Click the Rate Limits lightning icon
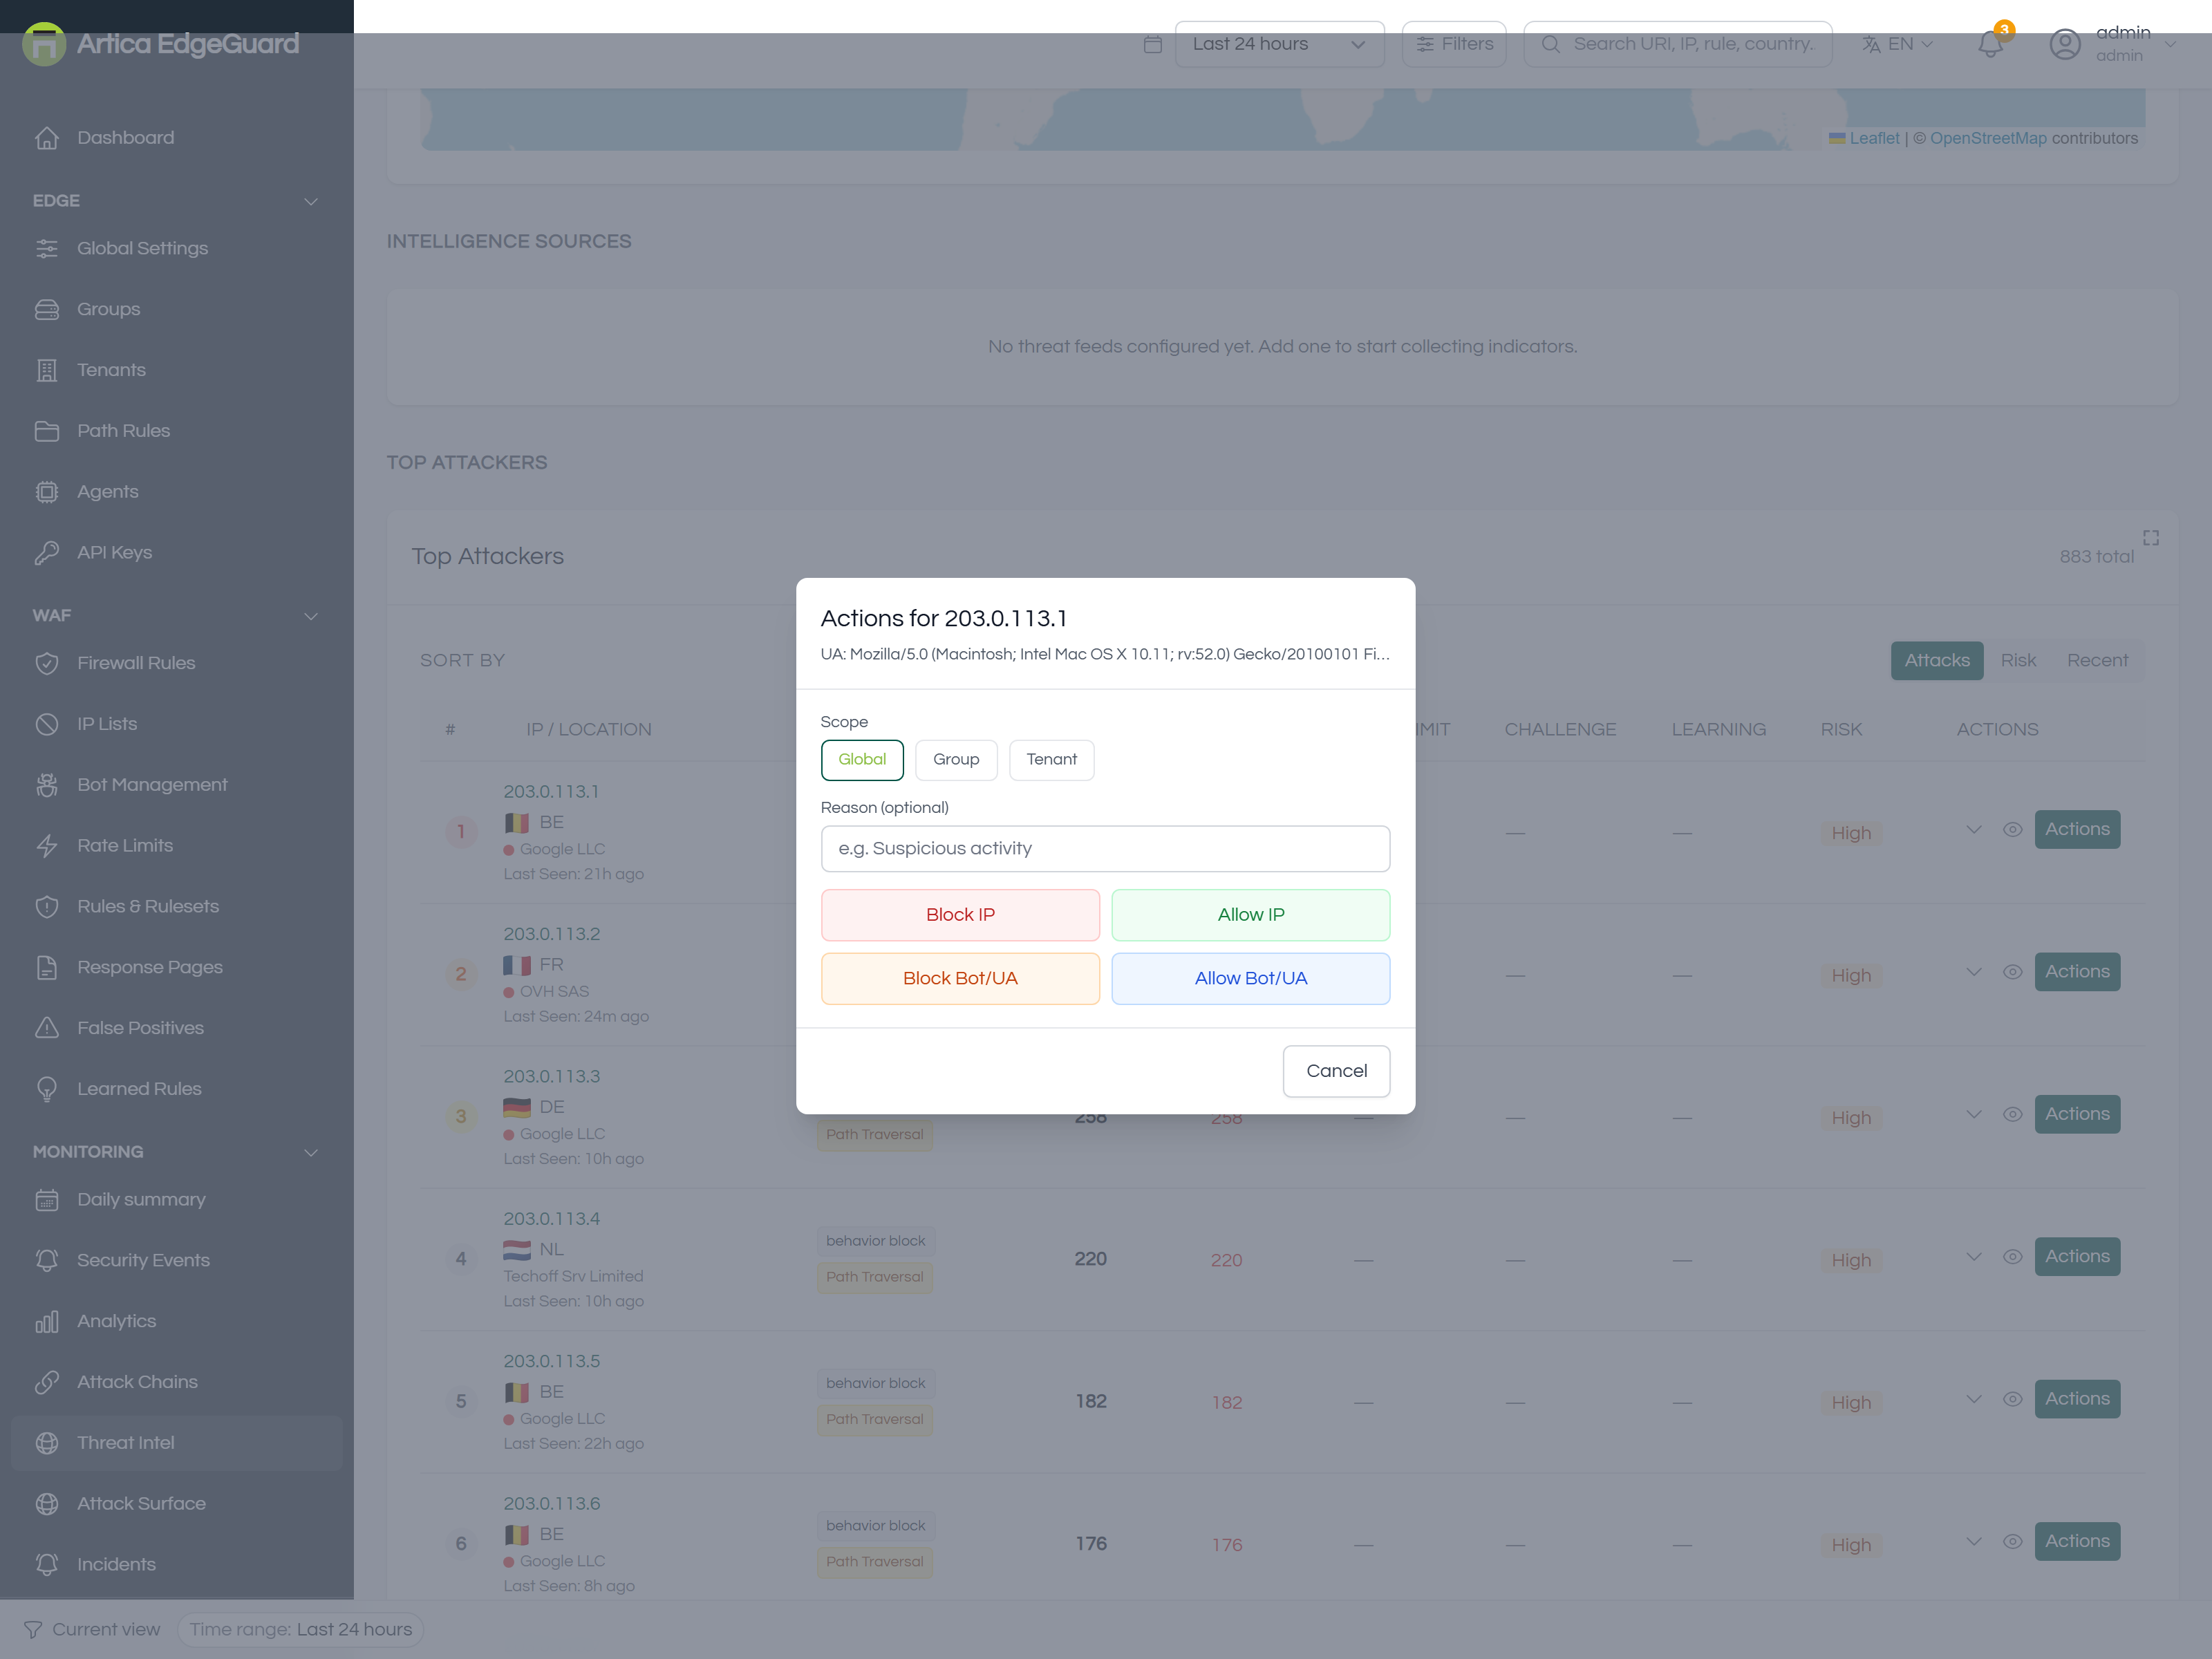This screenshot has width=2212, height=1659. pyautogui.click(x=47, y=846)
